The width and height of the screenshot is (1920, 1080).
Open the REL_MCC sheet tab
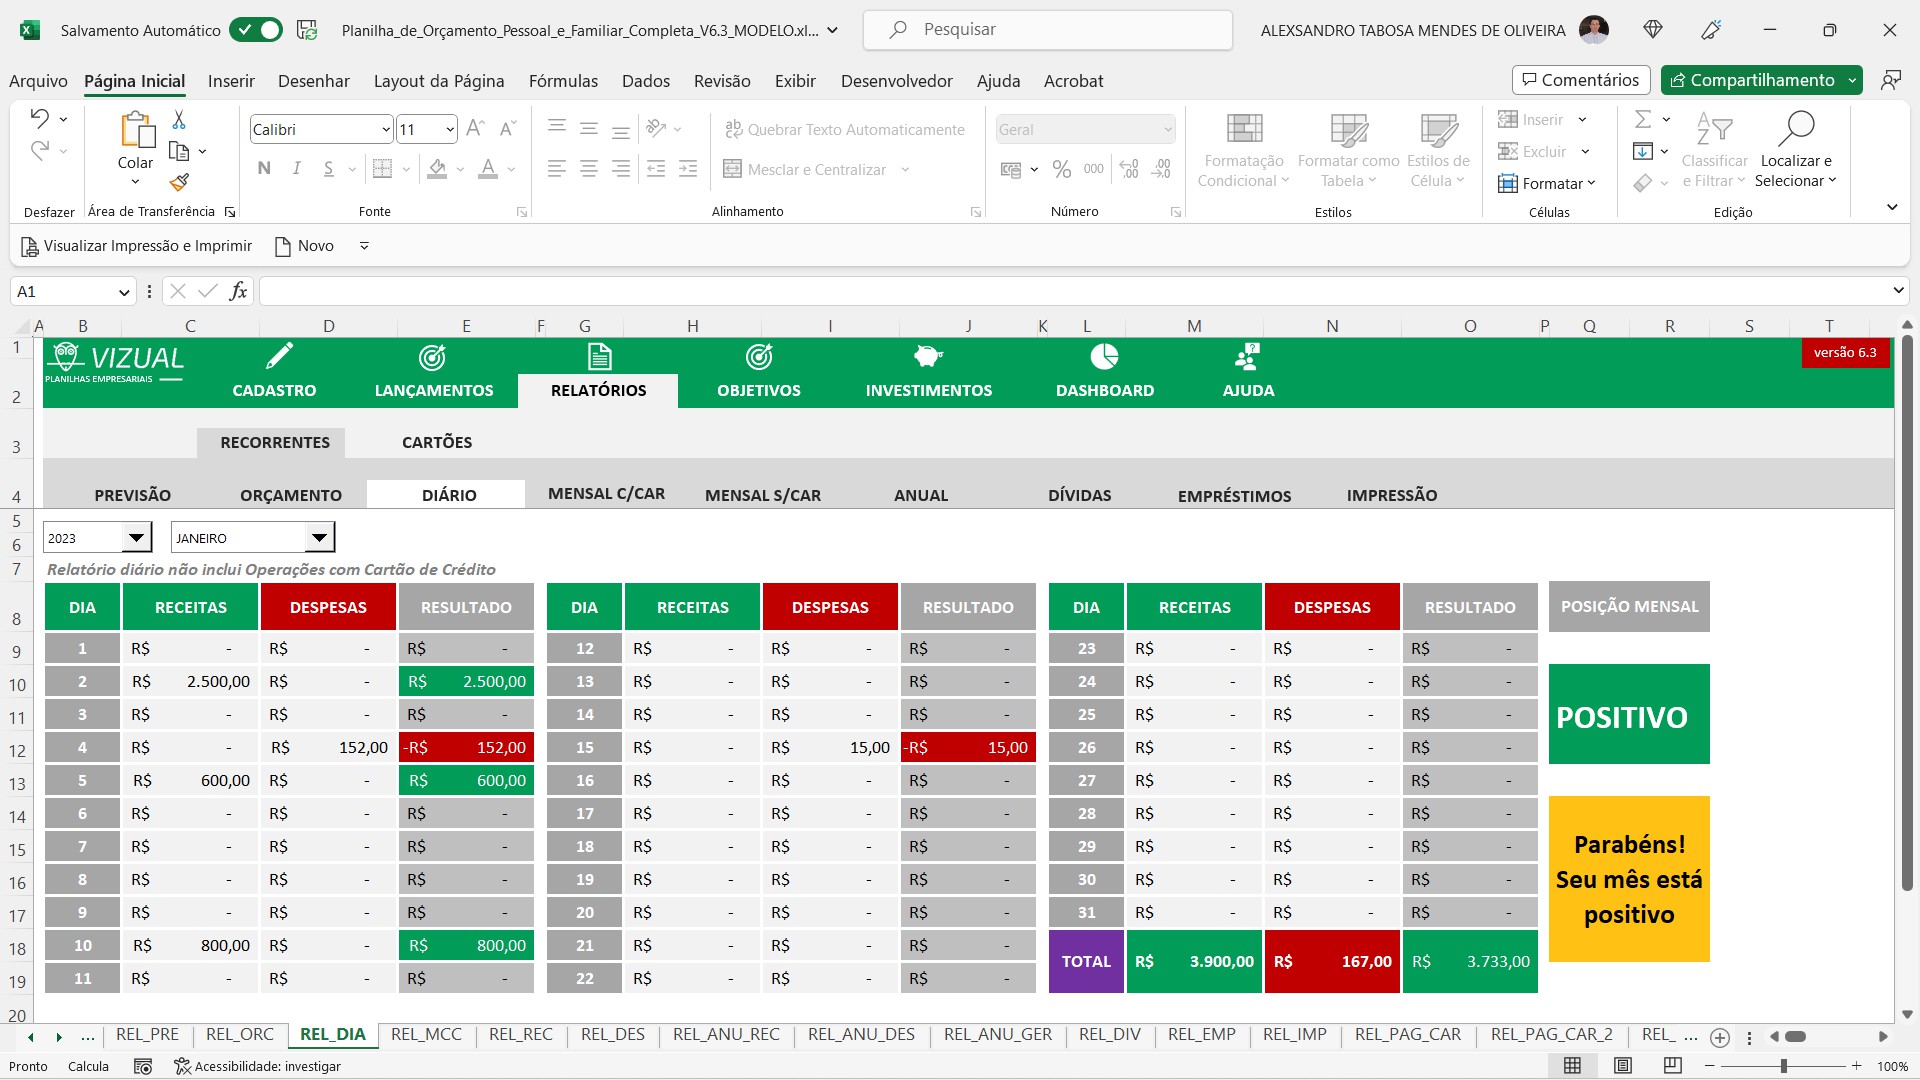(426, 1034)
